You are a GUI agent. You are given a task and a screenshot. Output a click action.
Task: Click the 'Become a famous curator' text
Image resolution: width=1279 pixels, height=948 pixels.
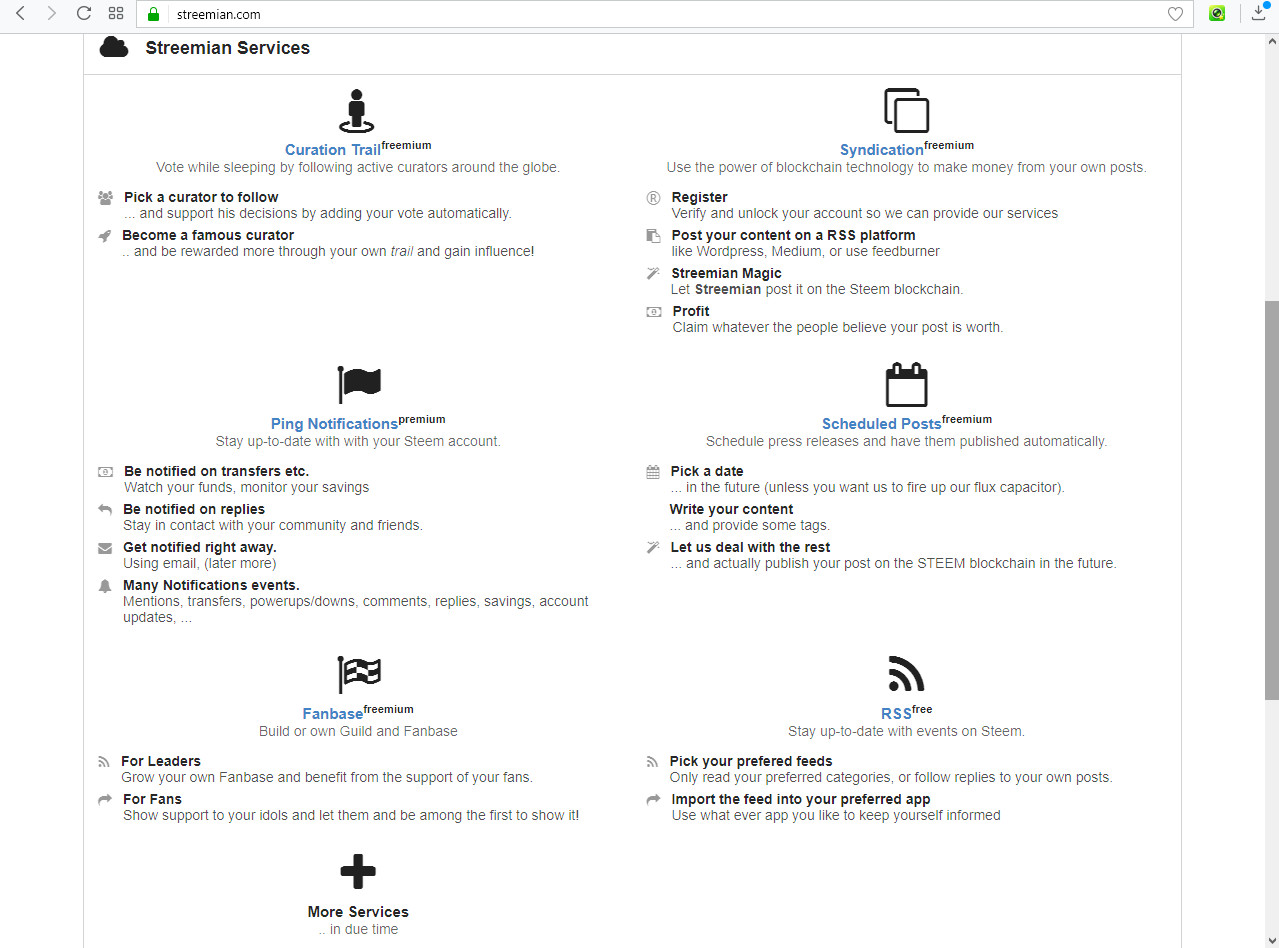click(x=208, y=236)
